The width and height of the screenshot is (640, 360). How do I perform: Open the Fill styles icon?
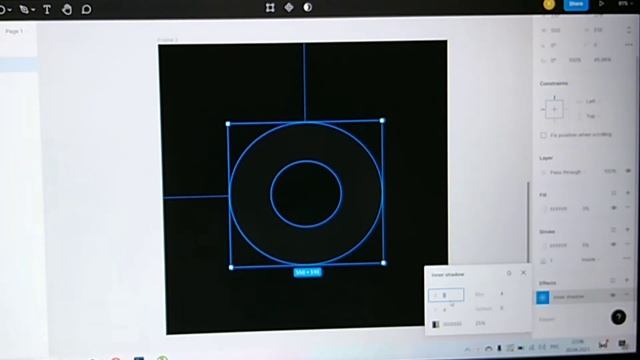tap(613, 193)
